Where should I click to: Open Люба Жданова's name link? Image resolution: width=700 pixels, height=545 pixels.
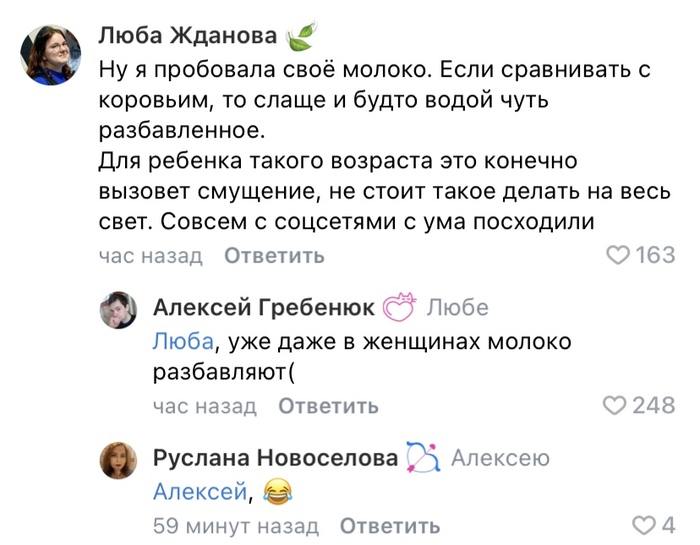click(x=187, y=37)
